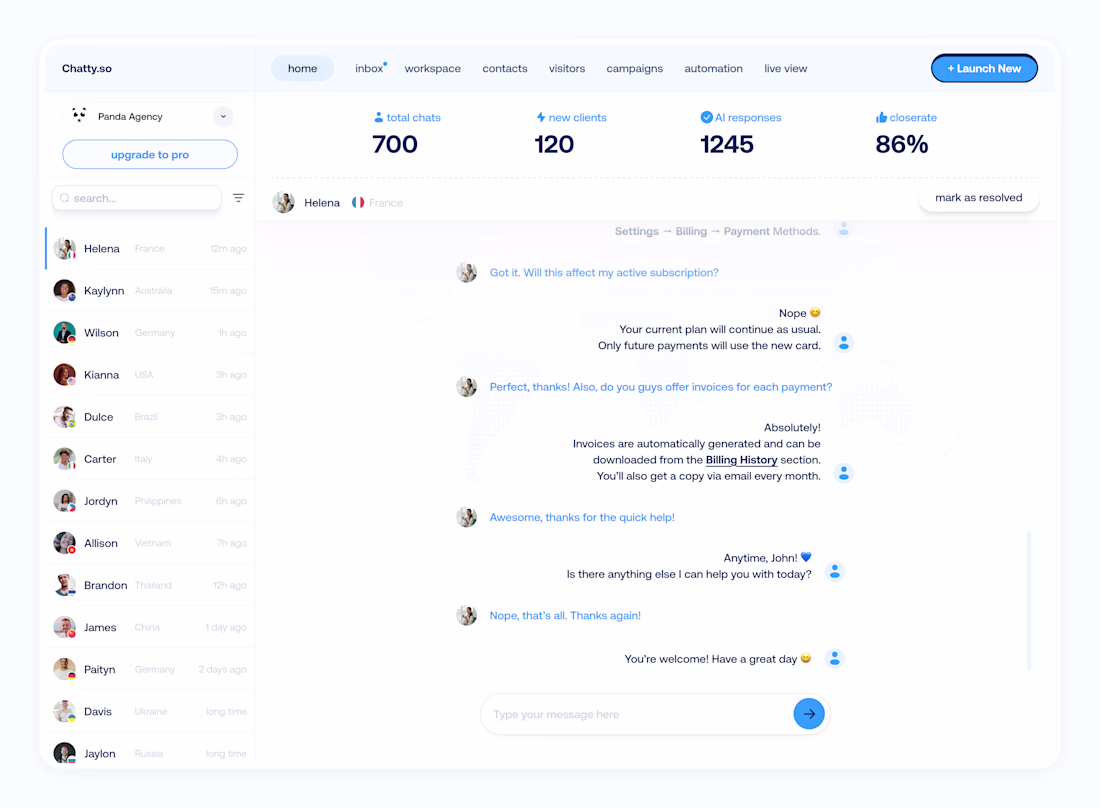1100x808 pixels.
Task: Switch to the workspace tab
Action: [x=432, y=68]
